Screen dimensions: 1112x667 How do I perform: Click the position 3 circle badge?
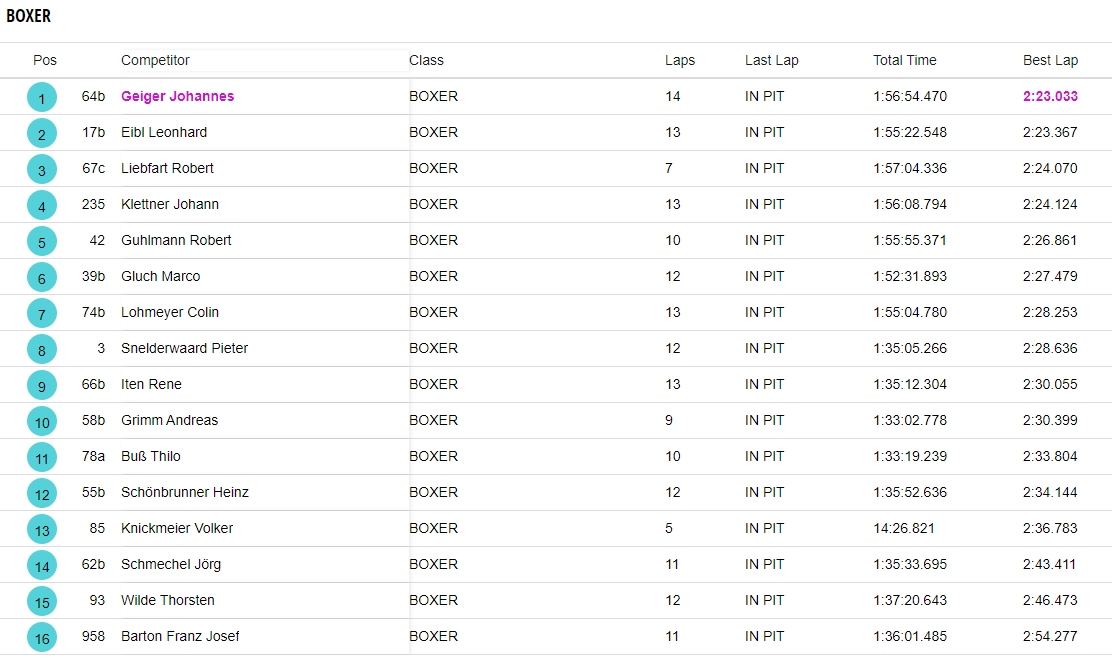(x=42, y=170)
